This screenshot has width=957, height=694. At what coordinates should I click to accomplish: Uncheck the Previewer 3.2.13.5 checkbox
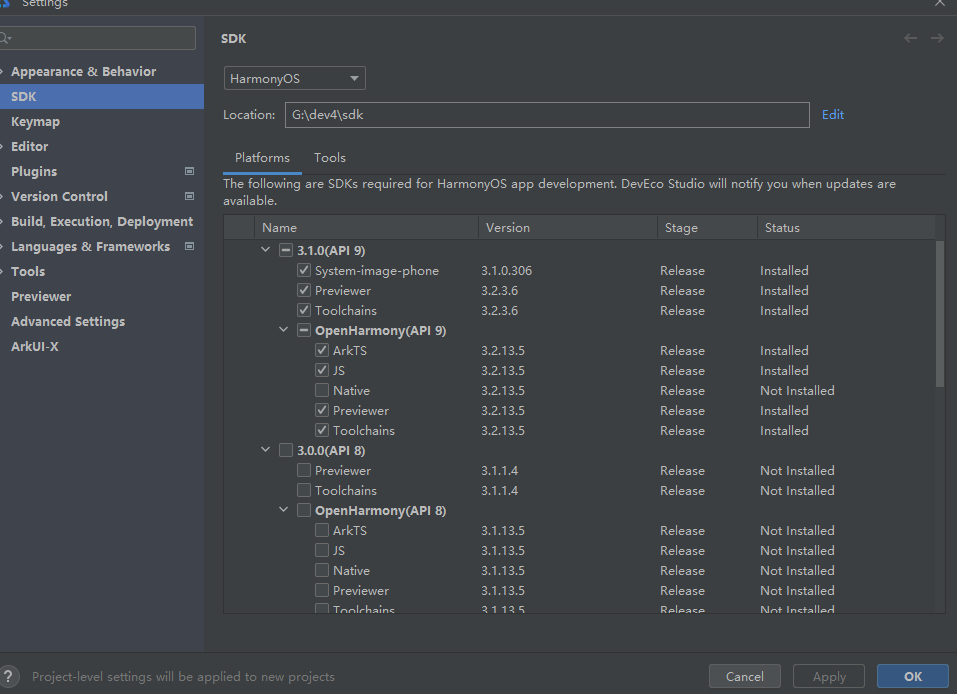coord(322,410)
